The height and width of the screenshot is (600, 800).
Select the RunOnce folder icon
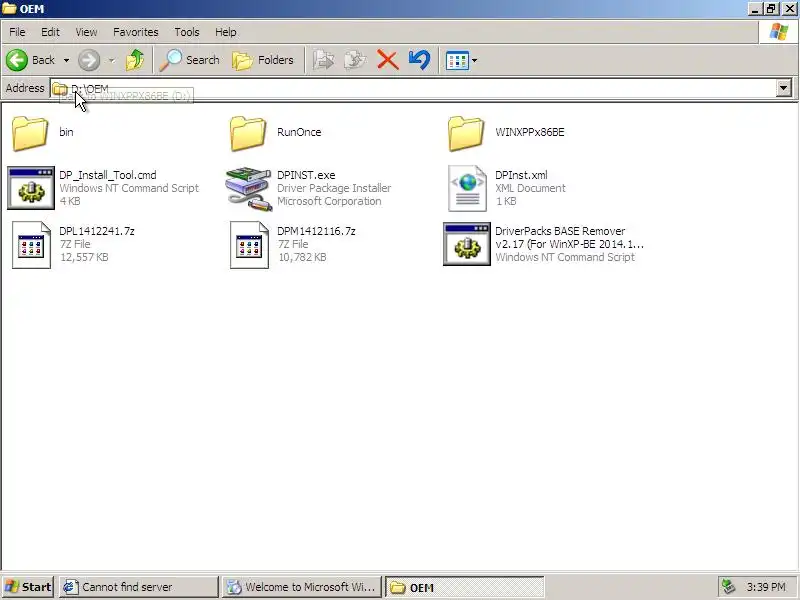pos(248,133)
